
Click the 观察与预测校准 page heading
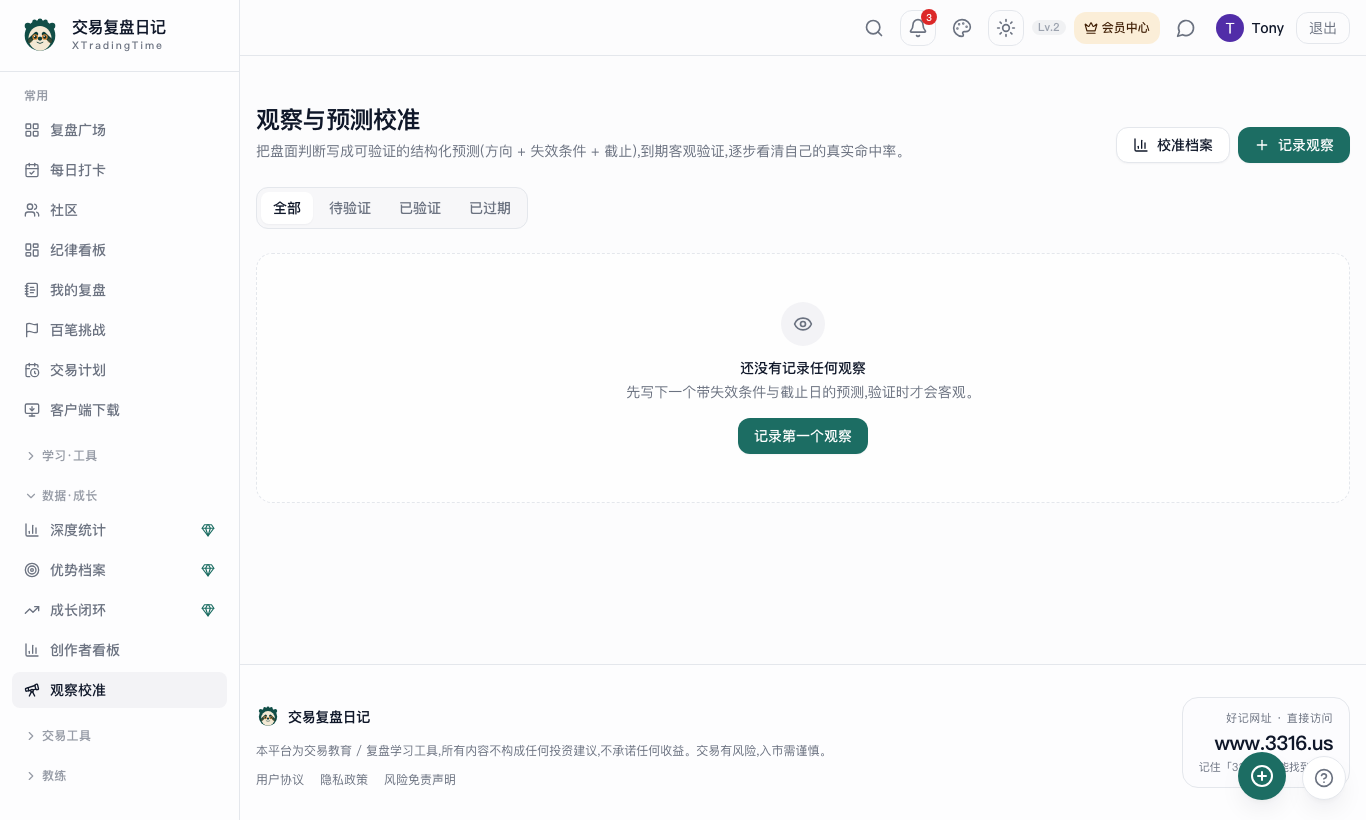(x=338, y=120)
